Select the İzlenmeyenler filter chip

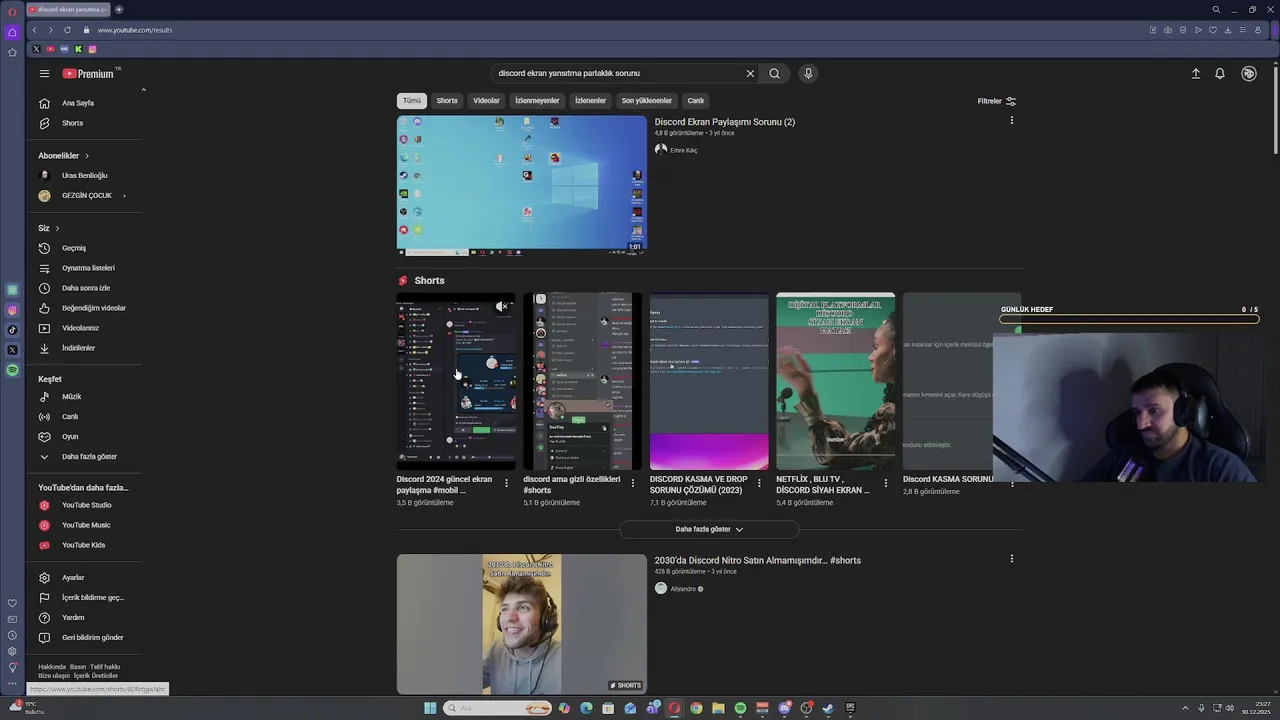pyautogui.click(x=537, y=101)
